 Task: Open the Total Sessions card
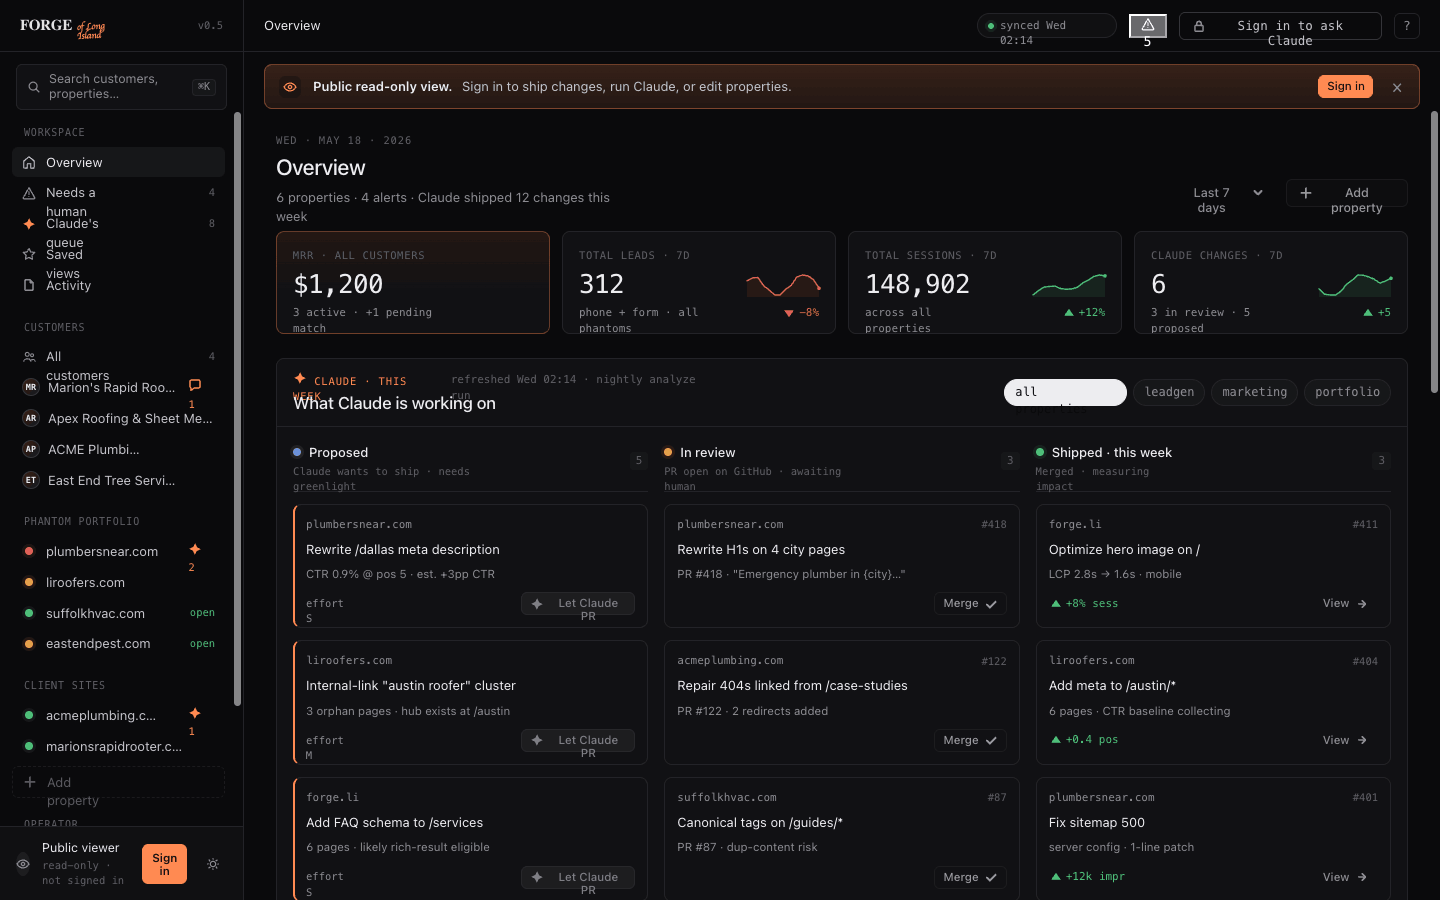(x=985, y=283)
